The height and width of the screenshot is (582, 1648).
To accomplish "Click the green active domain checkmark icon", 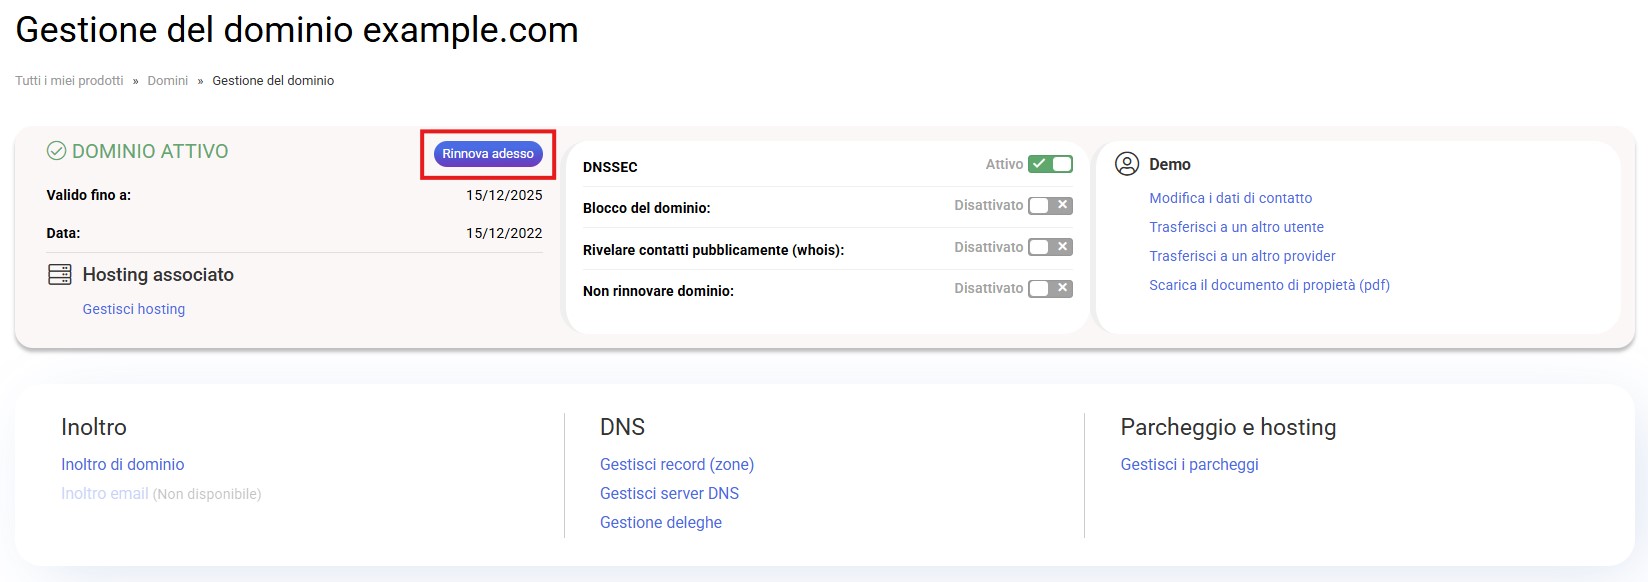I will (57, 151).
